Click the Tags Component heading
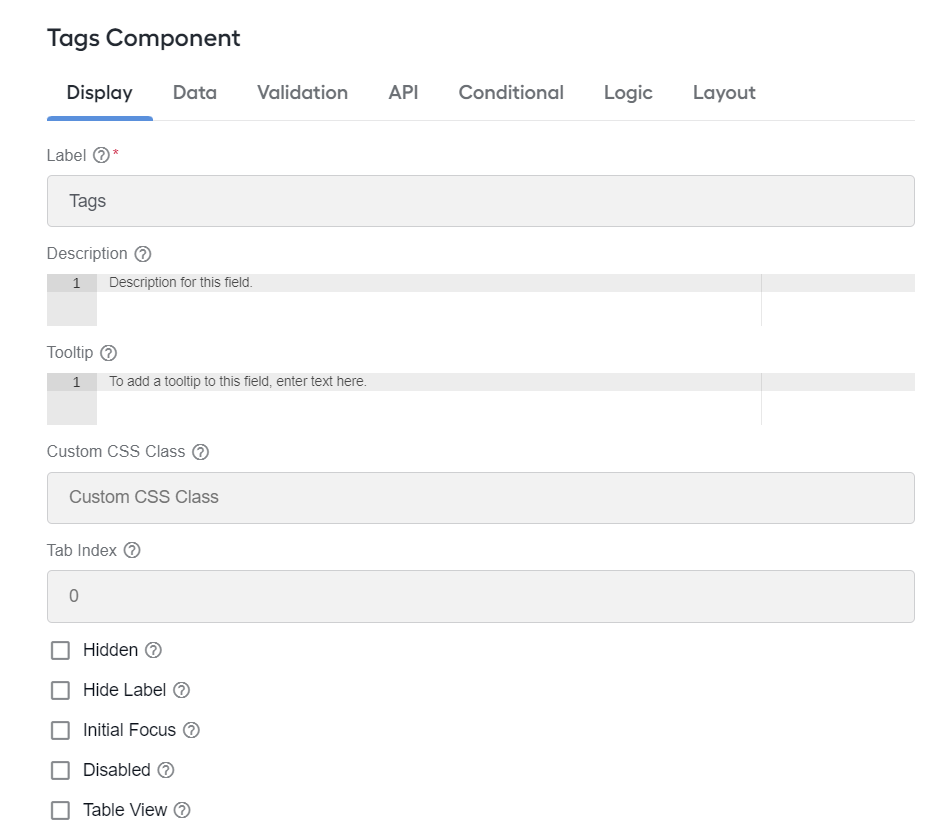 pos(144,39)
